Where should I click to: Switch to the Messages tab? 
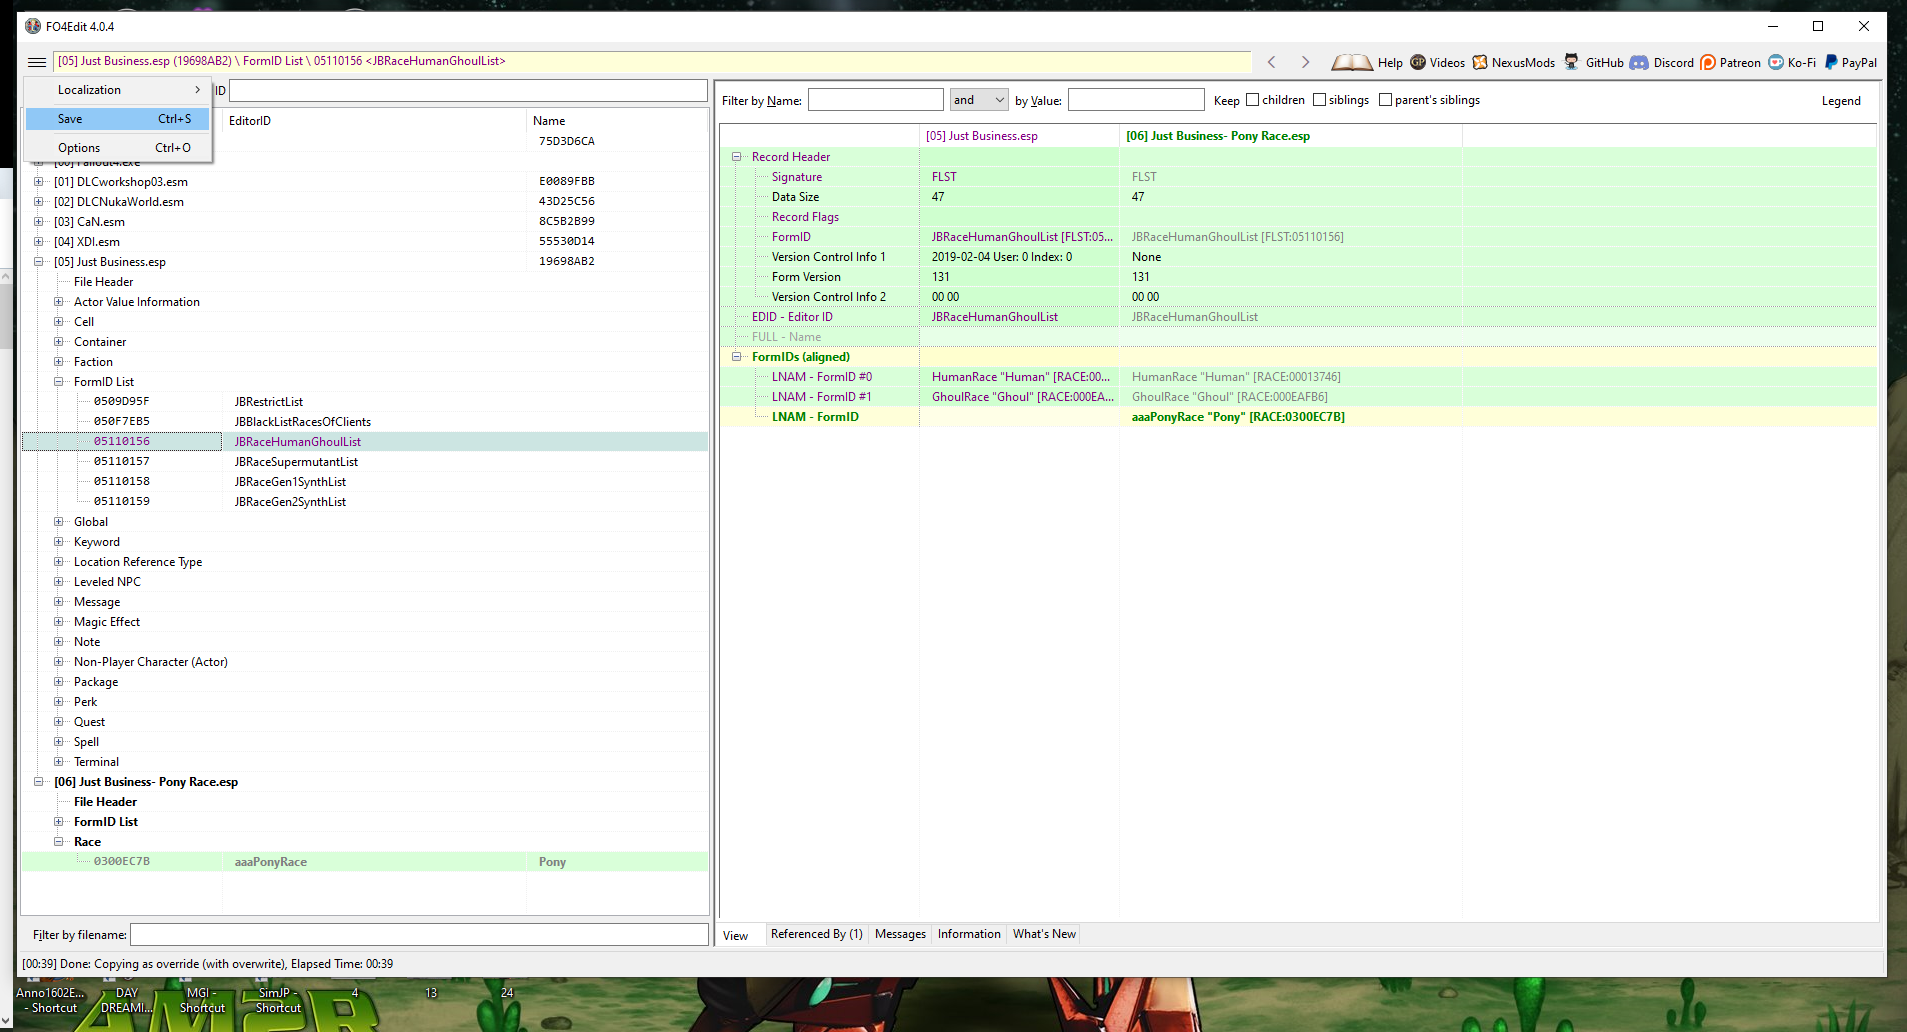tap(900, 934)
